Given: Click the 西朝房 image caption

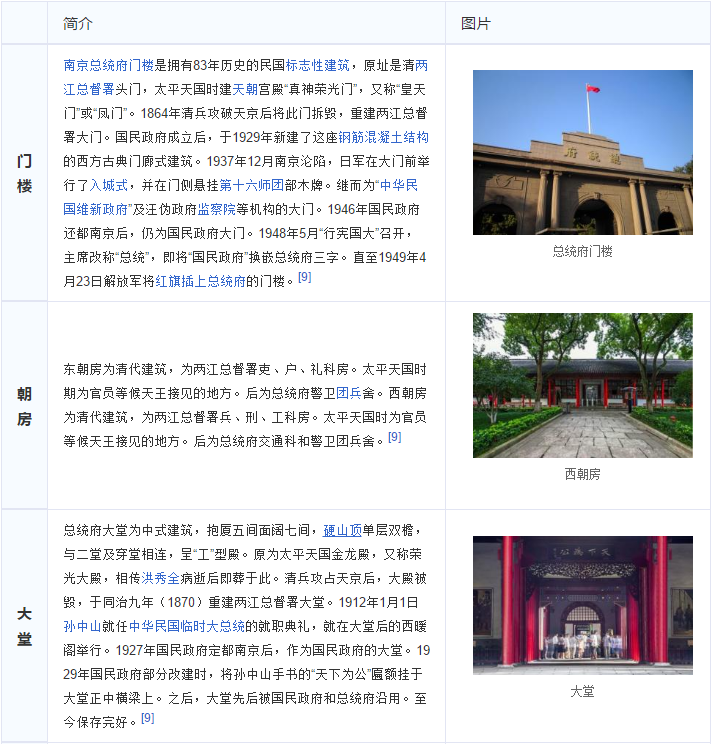Looking at the screenshot, I should tap(583, 474).
